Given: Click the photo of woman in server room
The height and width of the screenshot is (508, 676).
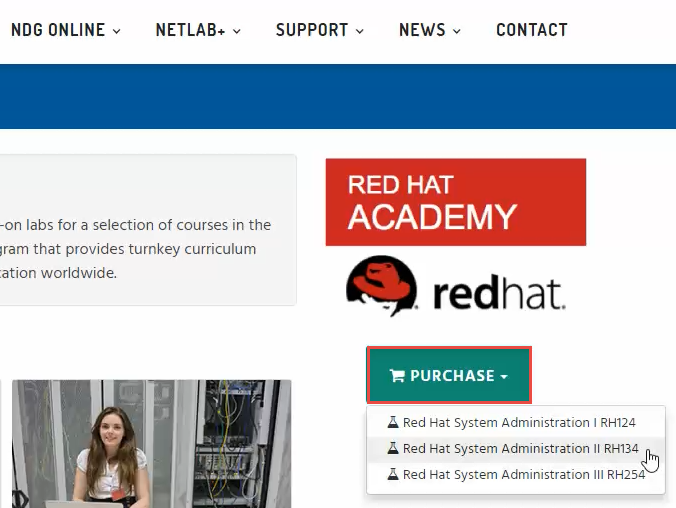Looking at the screenshot, I should 152,444.
